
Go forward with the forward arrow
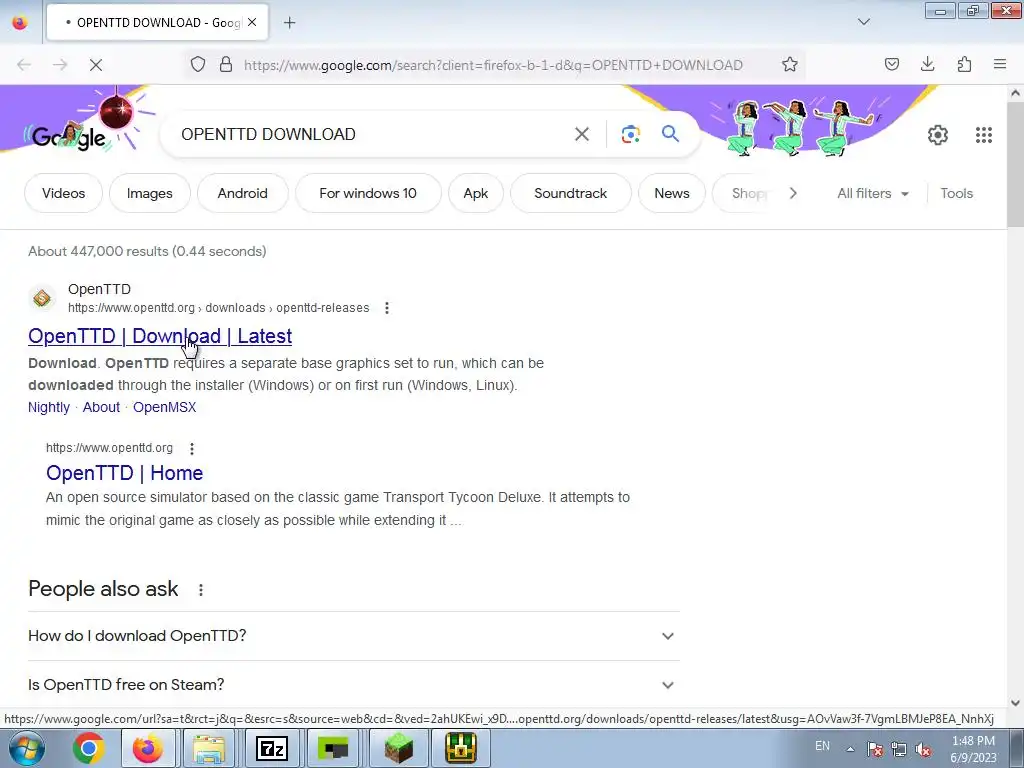pos(60,65)
